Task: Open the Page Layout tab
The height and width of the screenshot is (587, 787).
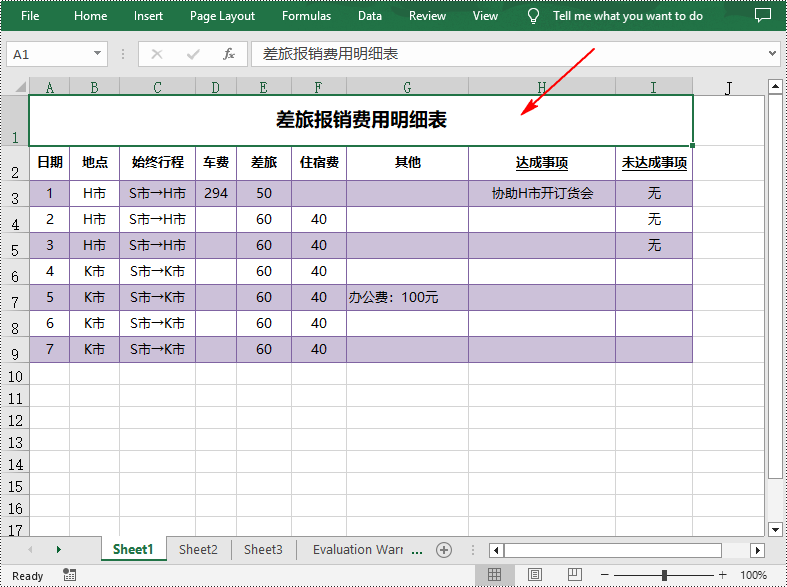Action: 222,16
